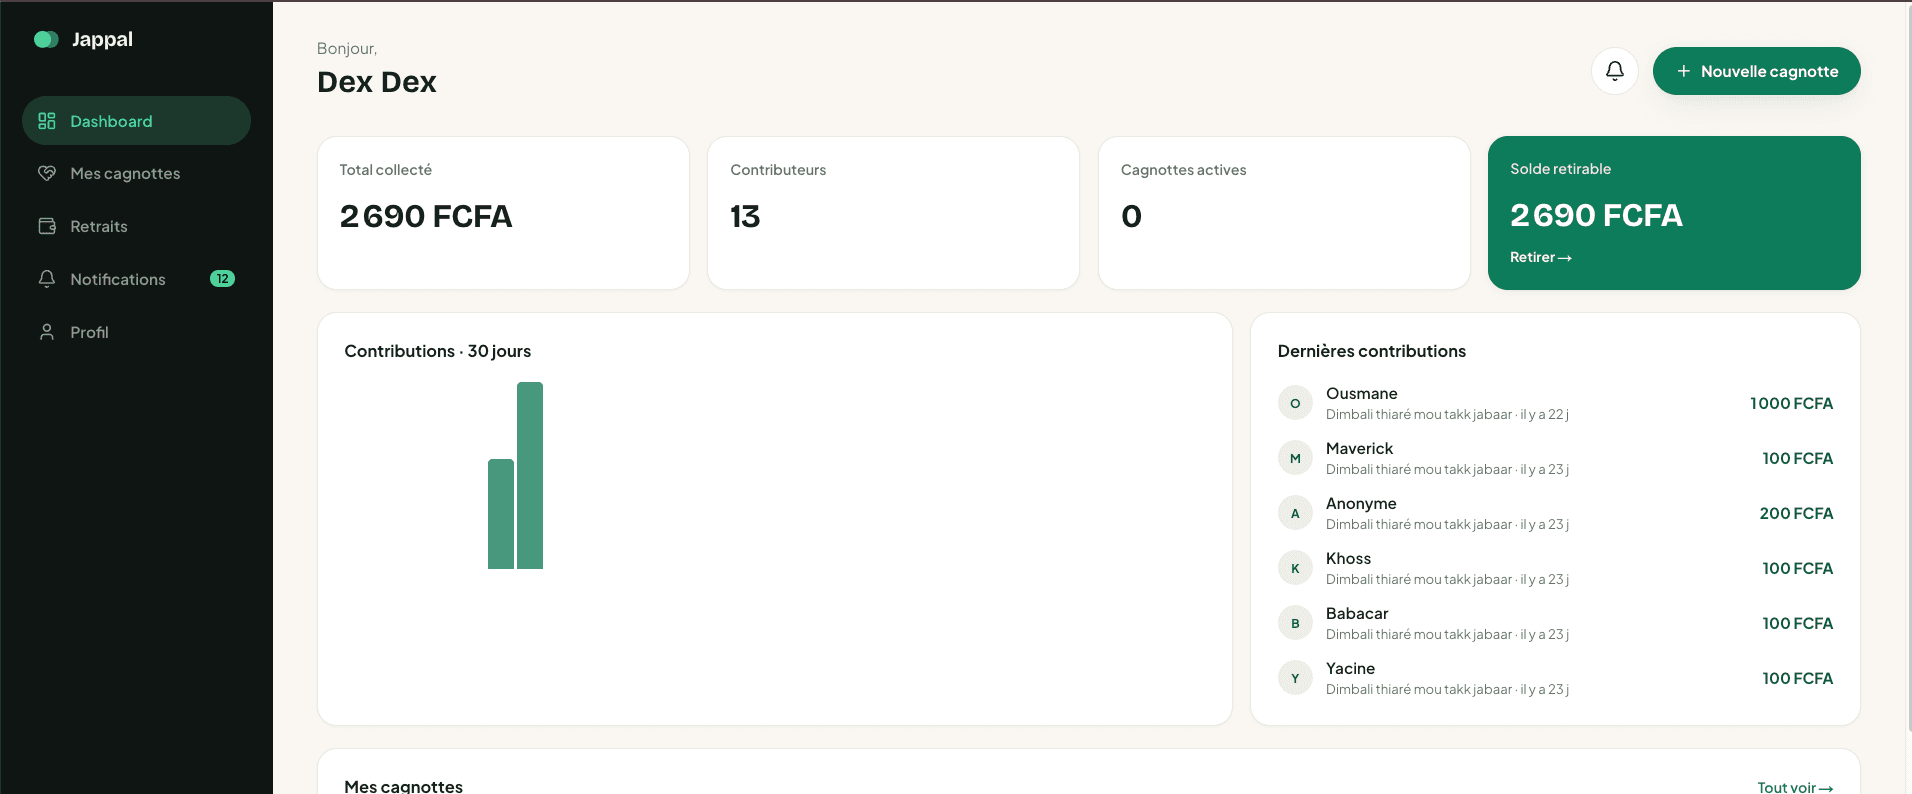The image size is (1912, 794).
Task: Click Khoss's avatar letter K
Action: pos(1295,568)
